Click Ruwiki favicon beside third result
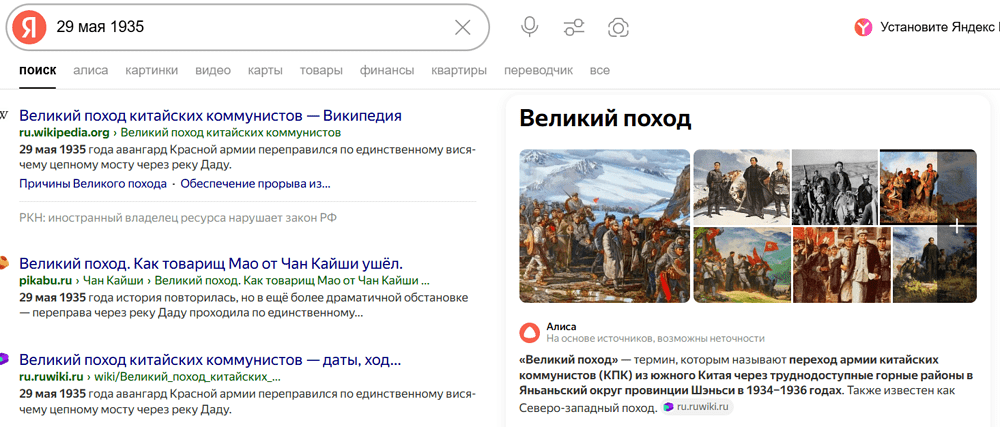The height and width of the screenshot is (427, 1000). tap(3, 359)
